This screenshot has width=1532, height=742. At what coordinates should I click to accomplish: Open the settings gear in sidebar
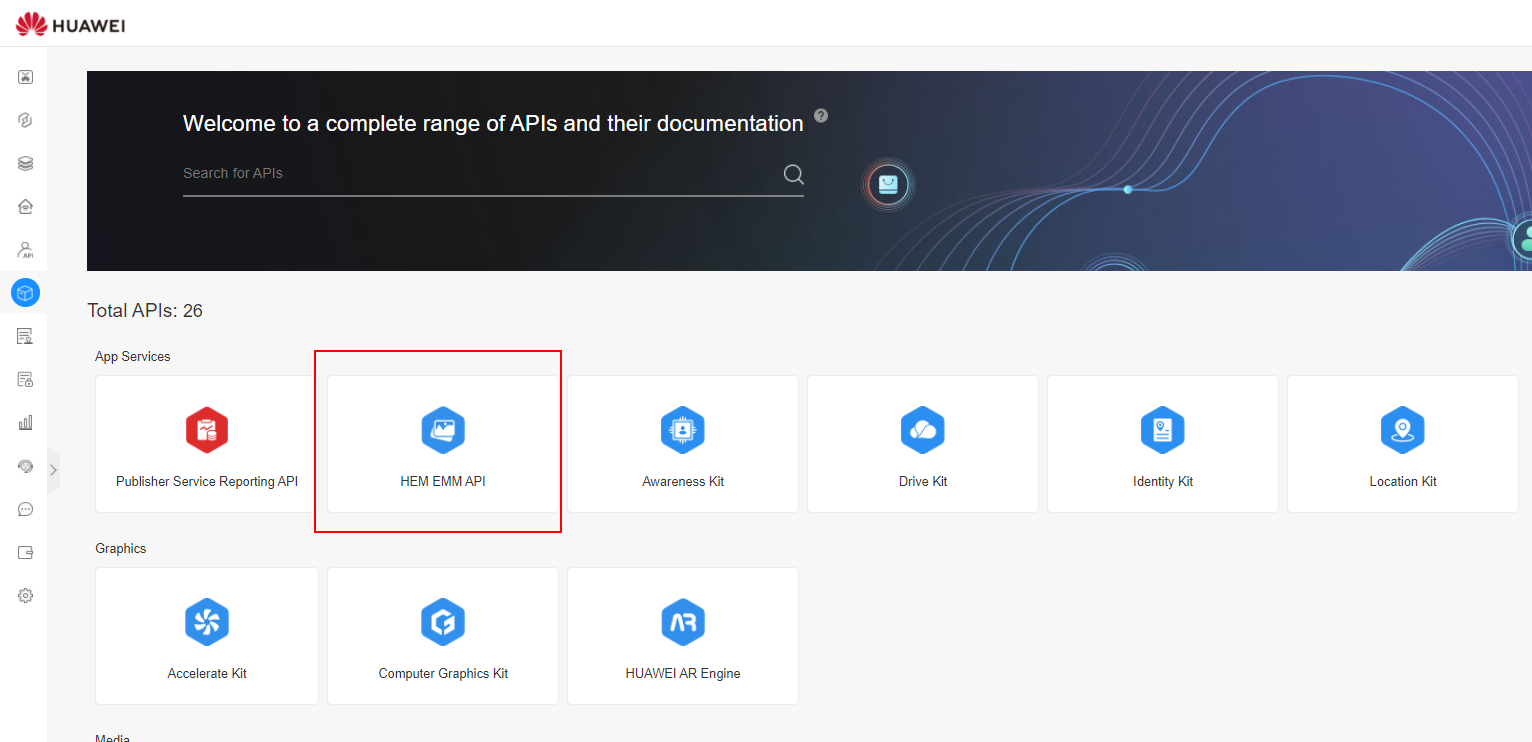click(x=26, y=595)
